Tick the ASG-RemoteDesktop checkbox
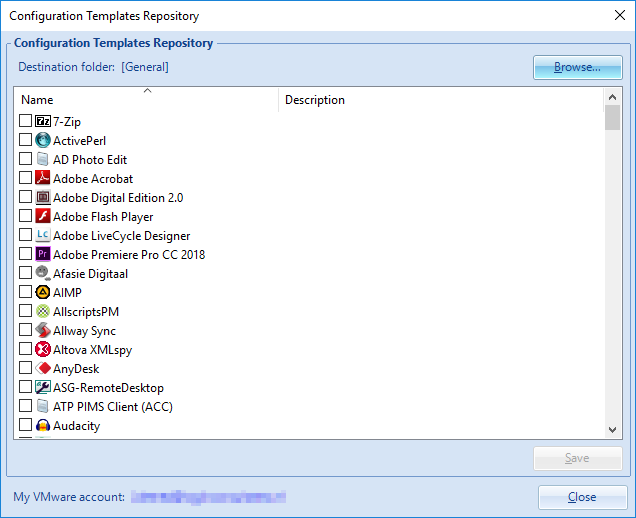The width and height of the screenshot is (636, 518). pos(26,388)
